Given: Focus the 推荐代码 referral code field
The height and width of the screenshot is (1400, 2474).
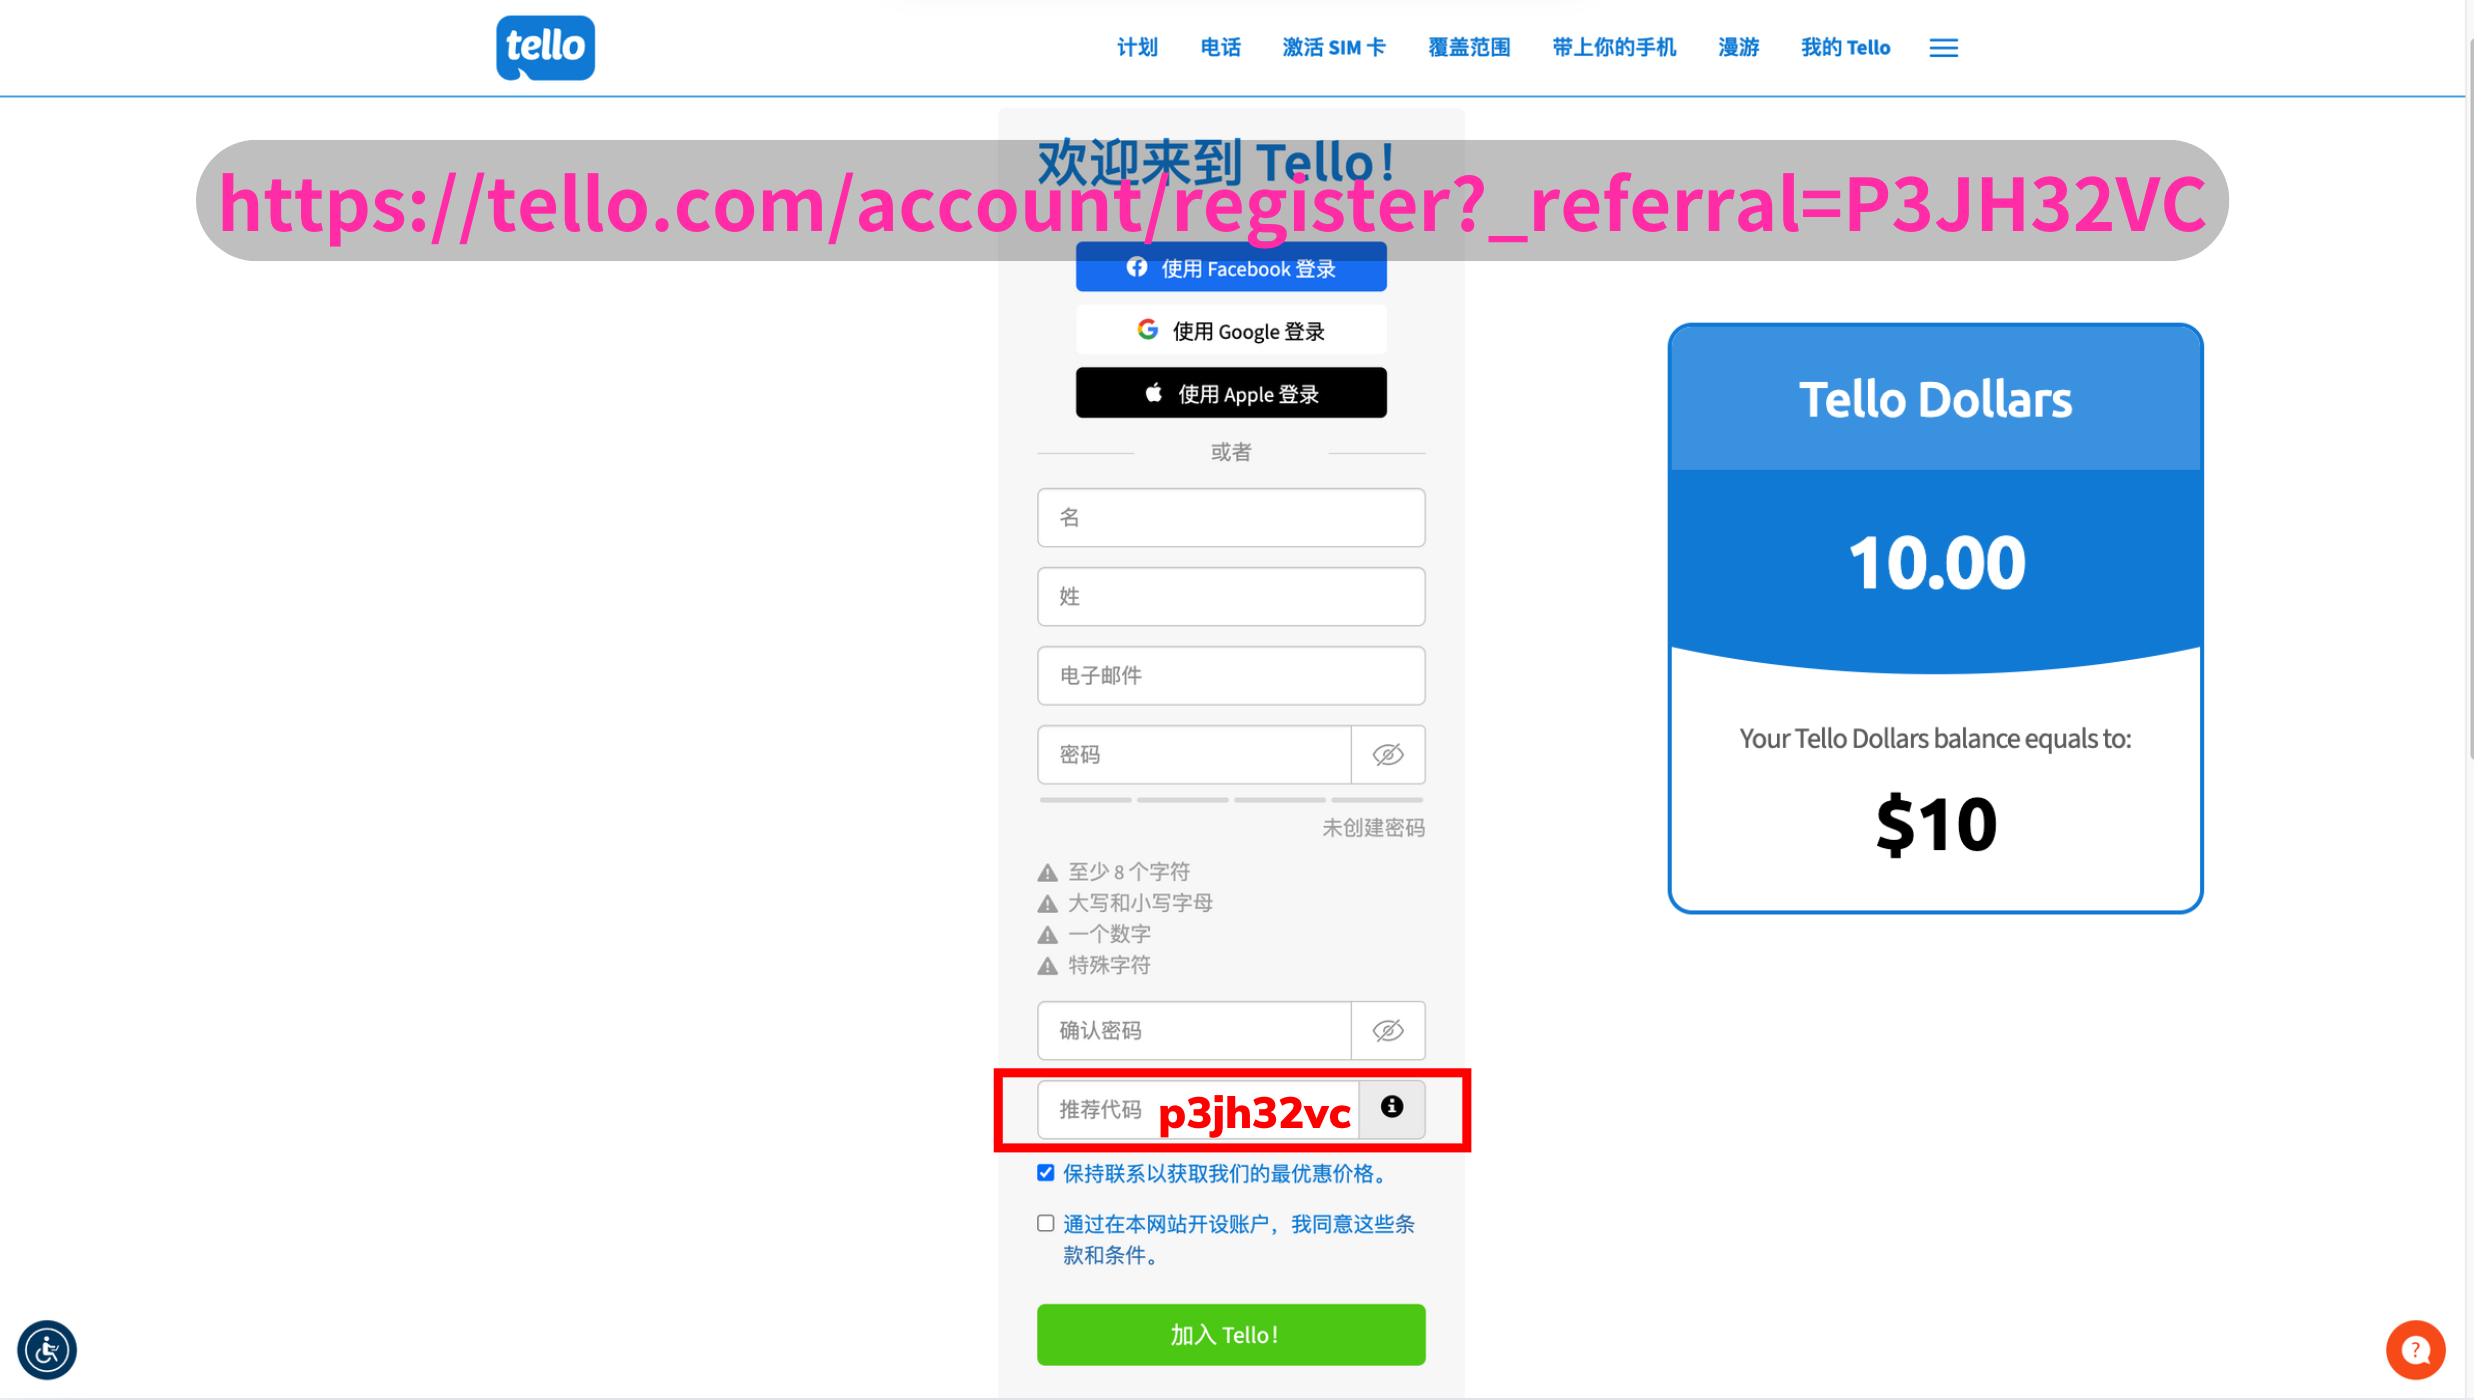Looking at the screenshot, I should pos(1198,1109).
